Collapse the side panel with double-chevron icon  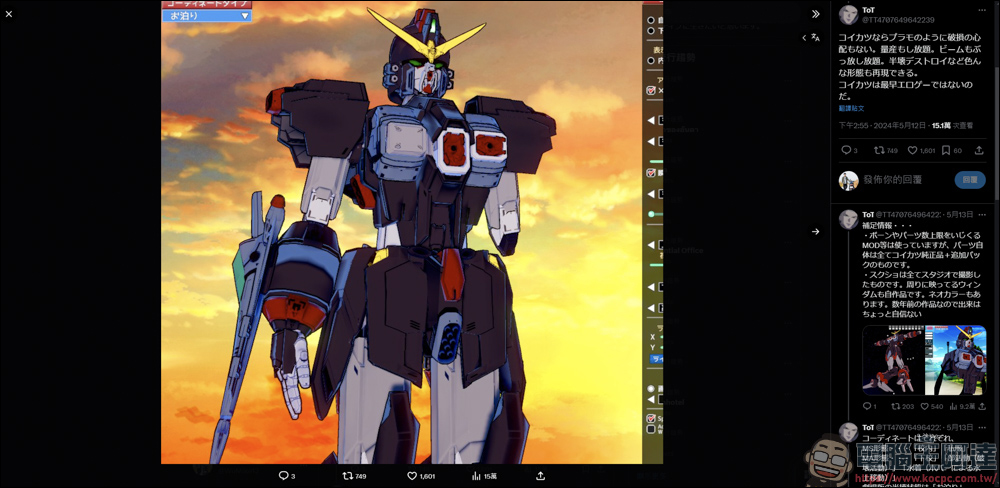point(815,14)
